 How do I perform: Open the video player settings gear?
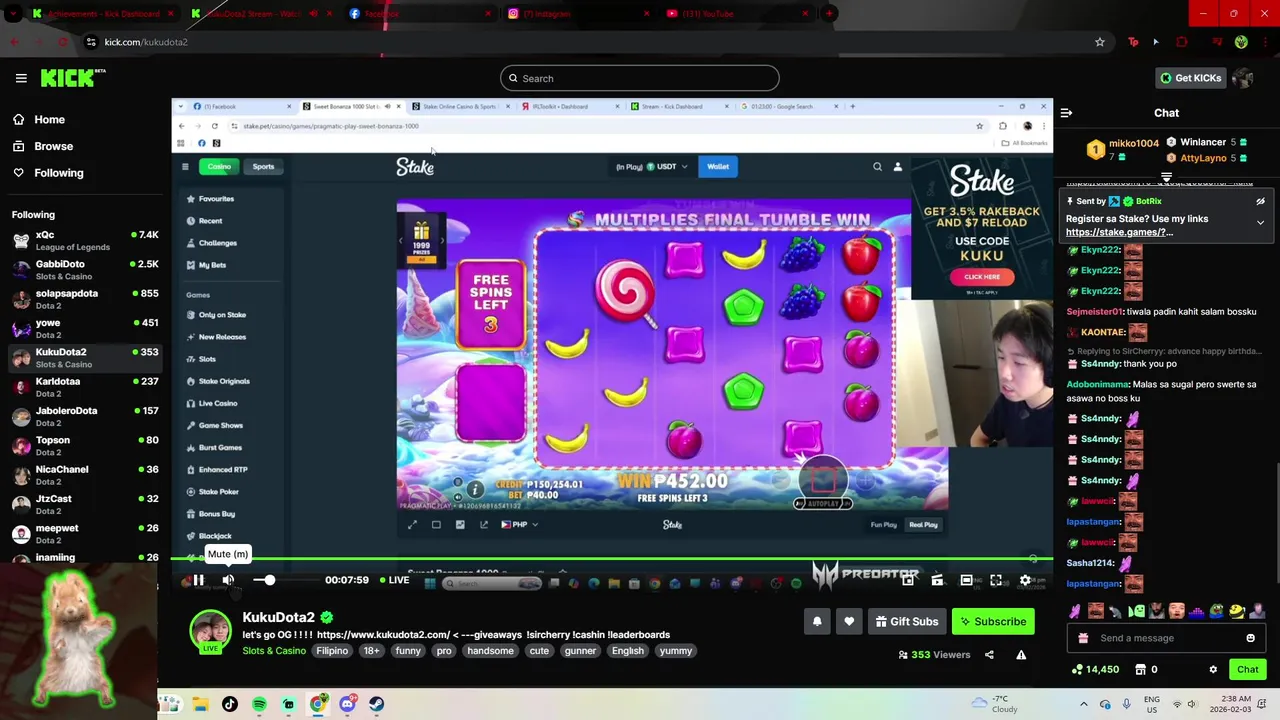coord(1025,580)
